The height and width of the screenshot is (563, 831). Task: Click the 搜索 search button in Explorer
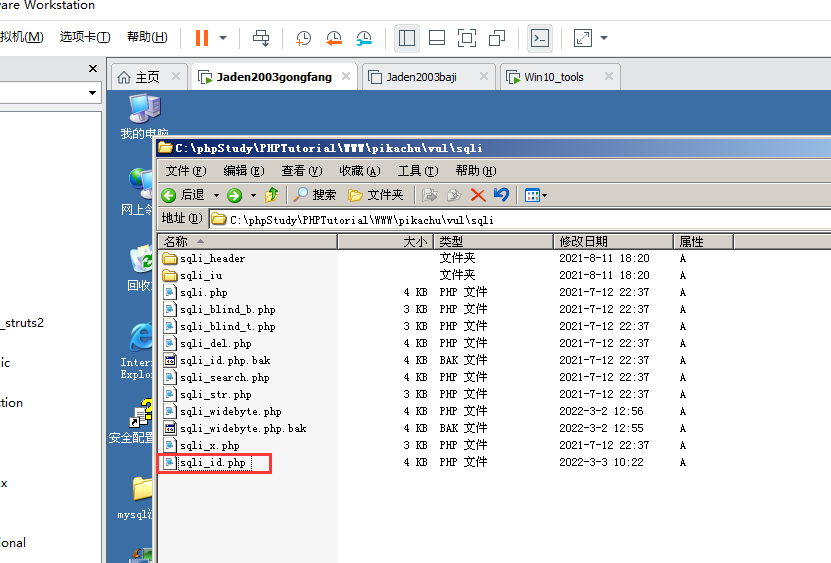[314, 195]
